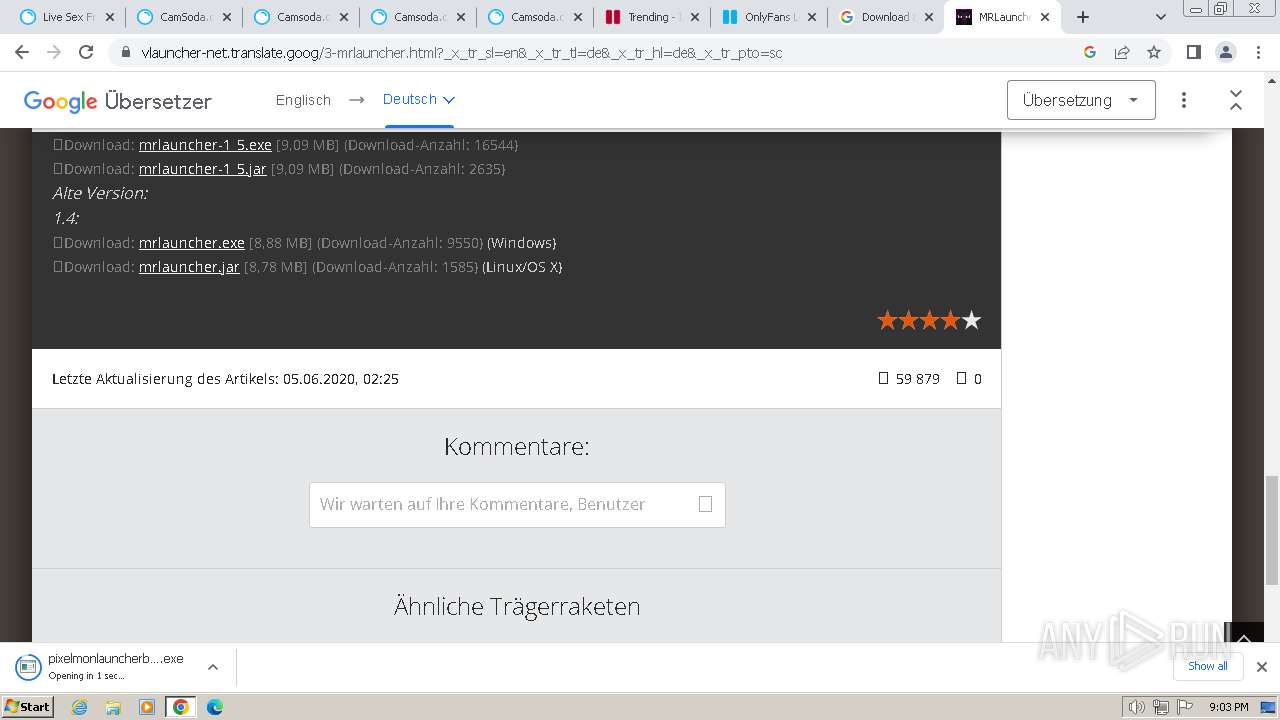Open Chrome's three-dot menu
Screen dimensions: 1280x720
click(x=1257, y=53)
